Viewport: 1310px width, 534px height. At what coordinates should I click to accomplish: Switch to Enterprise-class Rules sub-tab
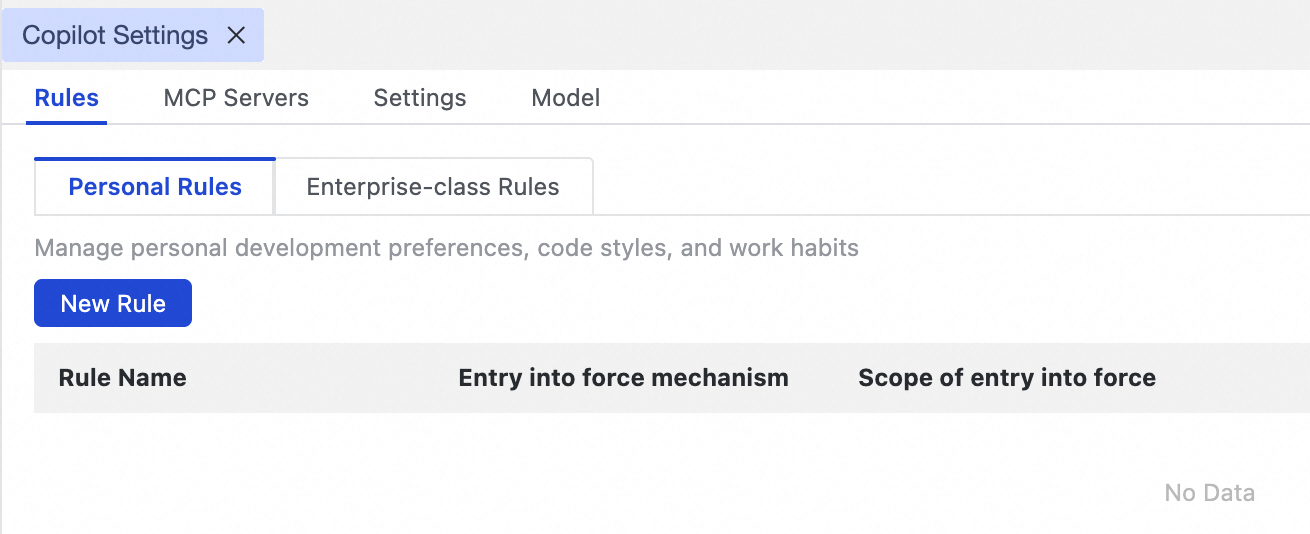(x=433, y=187)
